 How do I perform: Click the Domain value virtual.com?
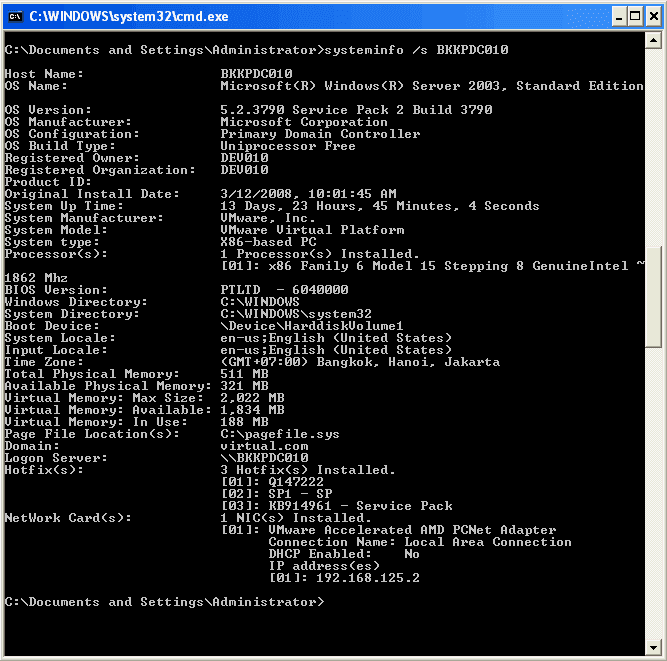click(x=264, y=446)
